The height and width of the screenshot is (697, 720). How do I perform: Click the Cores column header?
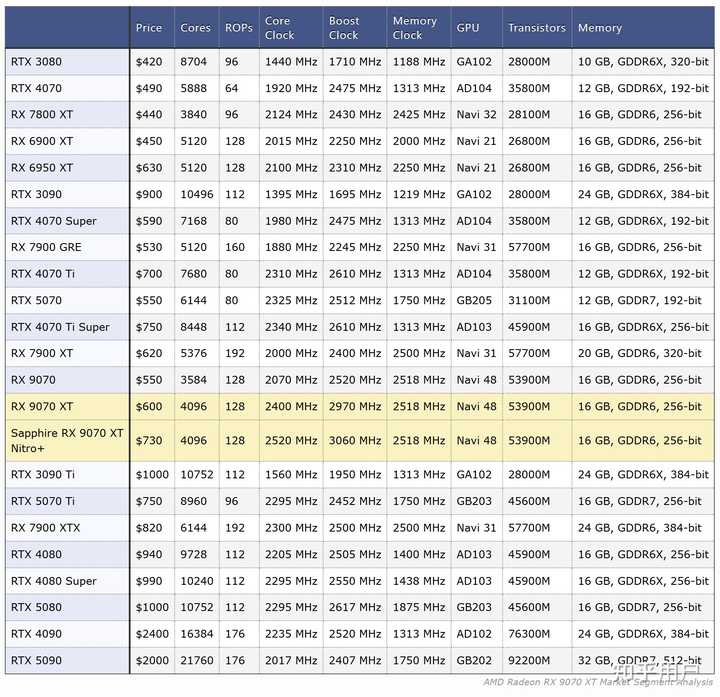click(195, 28)
